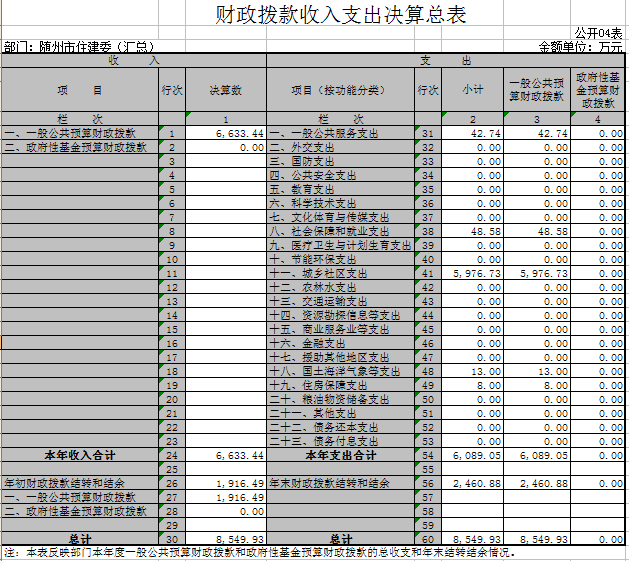Image resolution: width=629 pixels, height=561 pixels.
Task: Click the footnote beginning 注：本表反映
Action: (x=260, y=553)
